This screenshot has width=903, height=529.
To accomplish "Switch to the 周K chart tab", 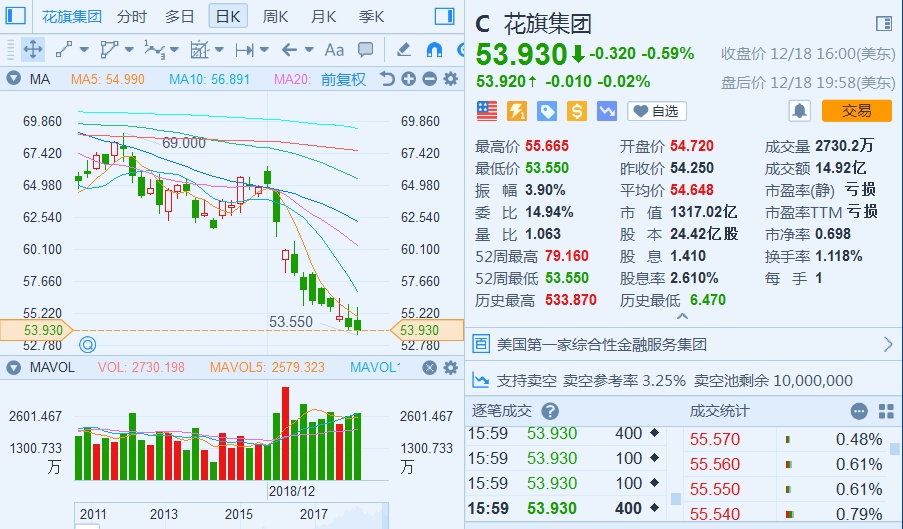I will (275, 16).
